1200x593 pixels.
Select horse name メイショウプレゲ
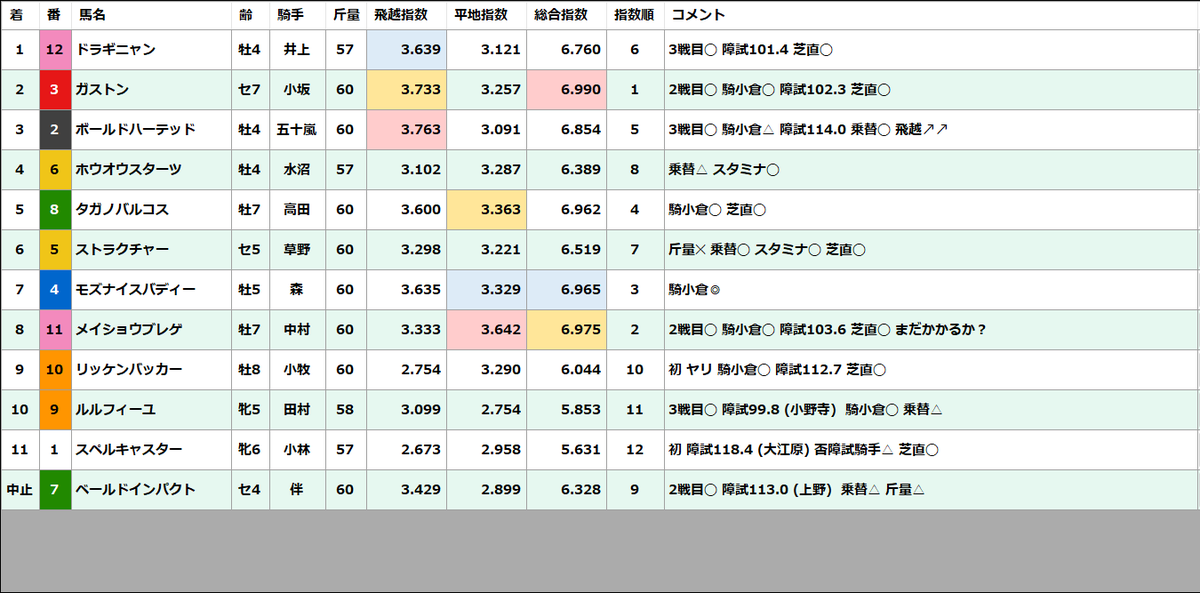coord(129,330)
